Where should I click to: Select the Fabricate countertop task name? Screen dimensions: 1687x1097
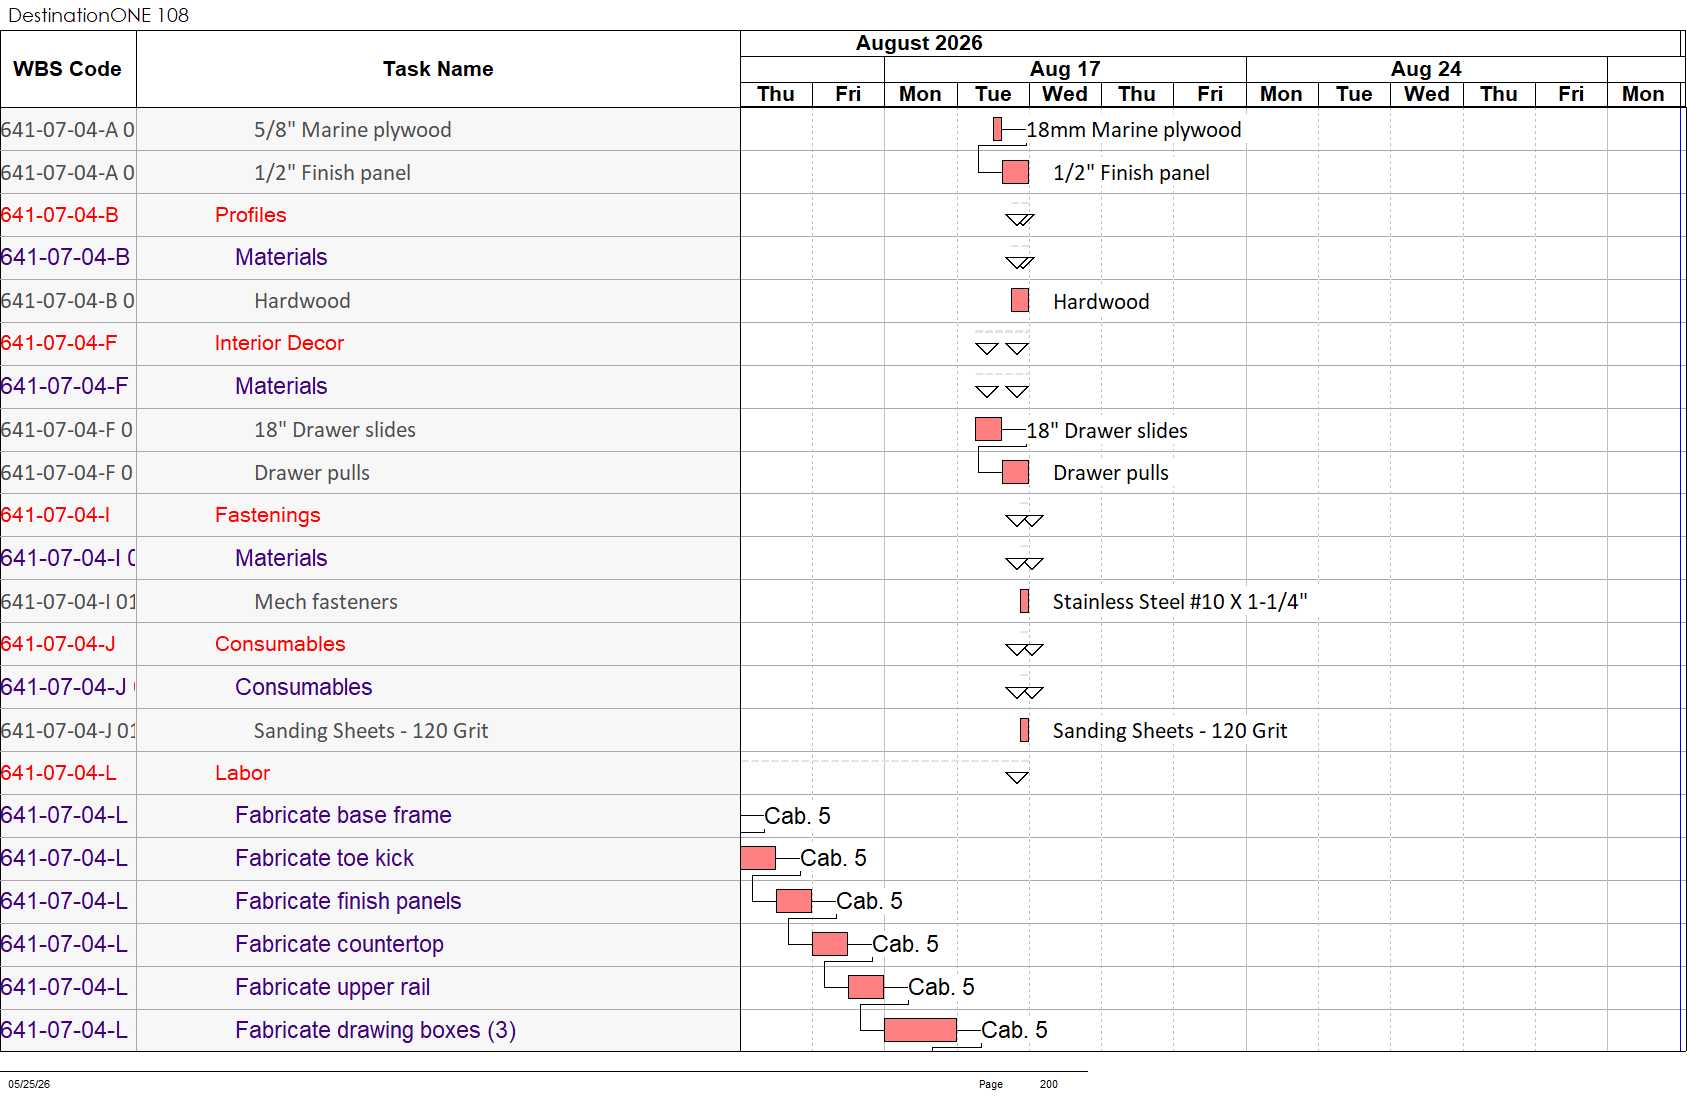(x=339, y=944)
